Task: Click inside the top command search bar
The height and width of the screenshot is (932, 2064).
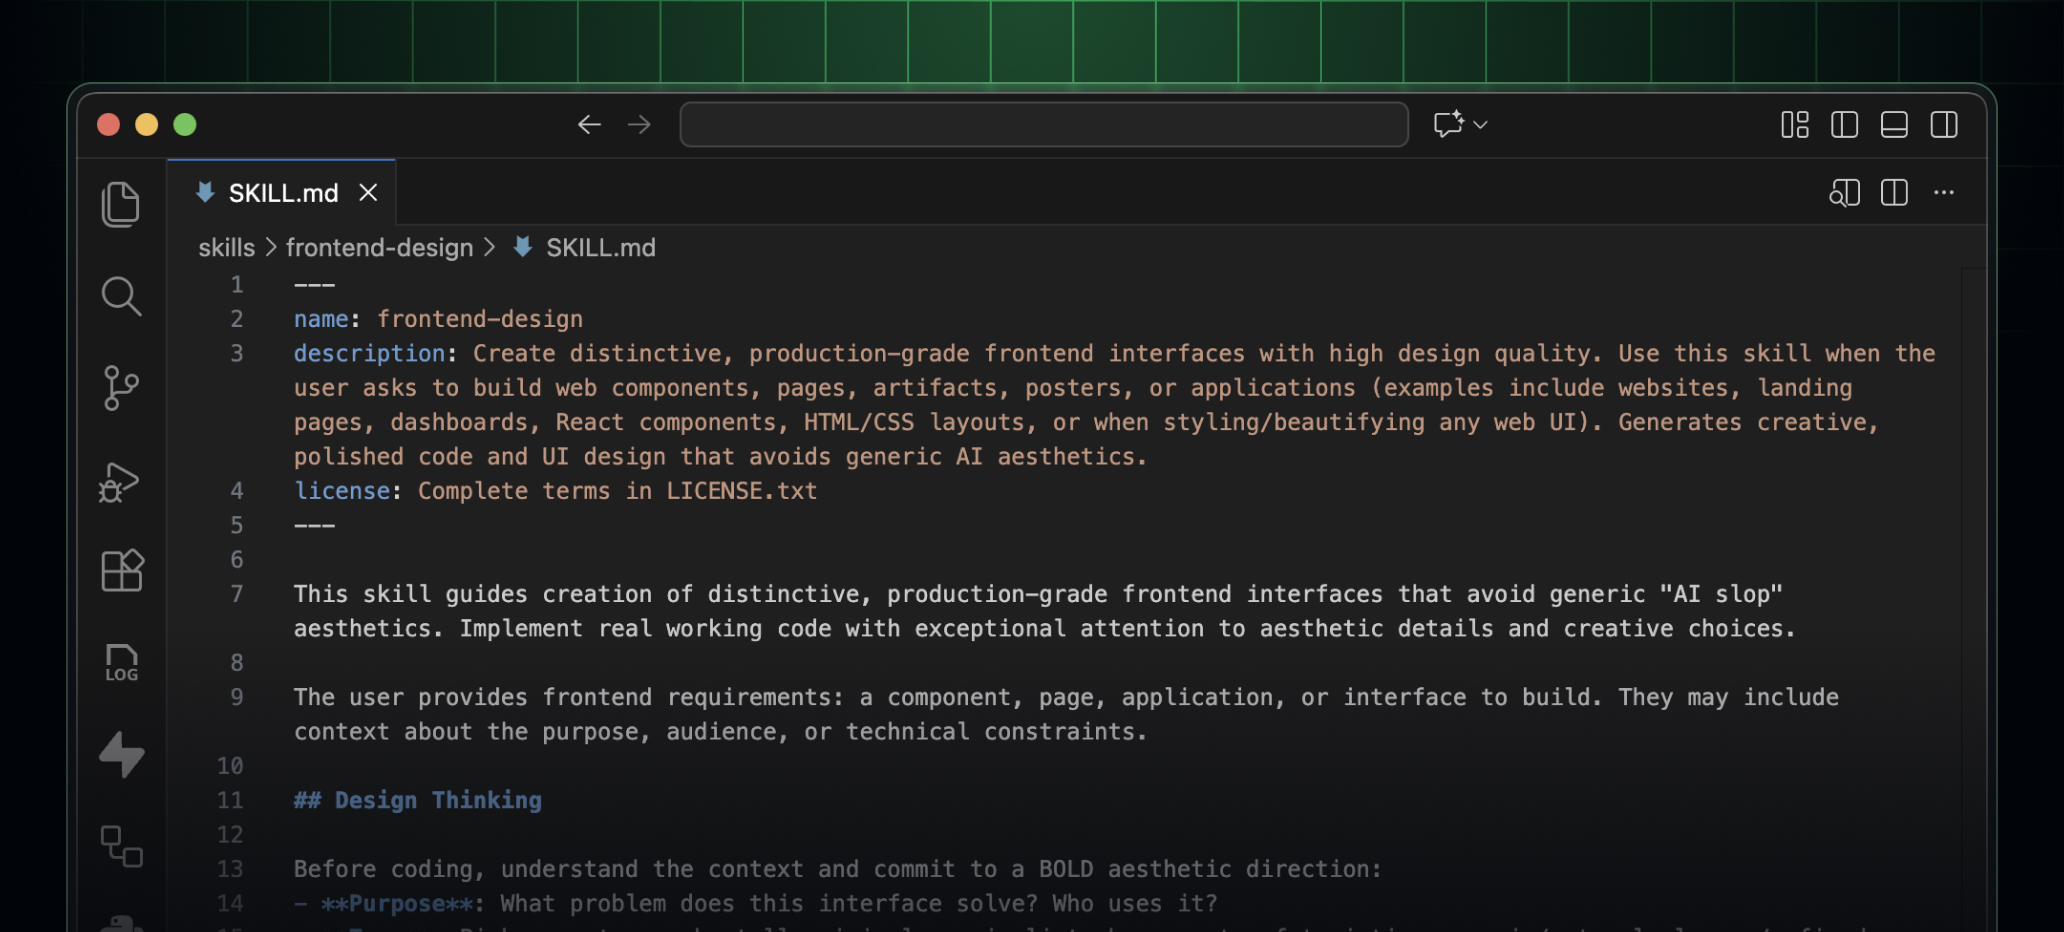Action: [x=1043, y=124]
